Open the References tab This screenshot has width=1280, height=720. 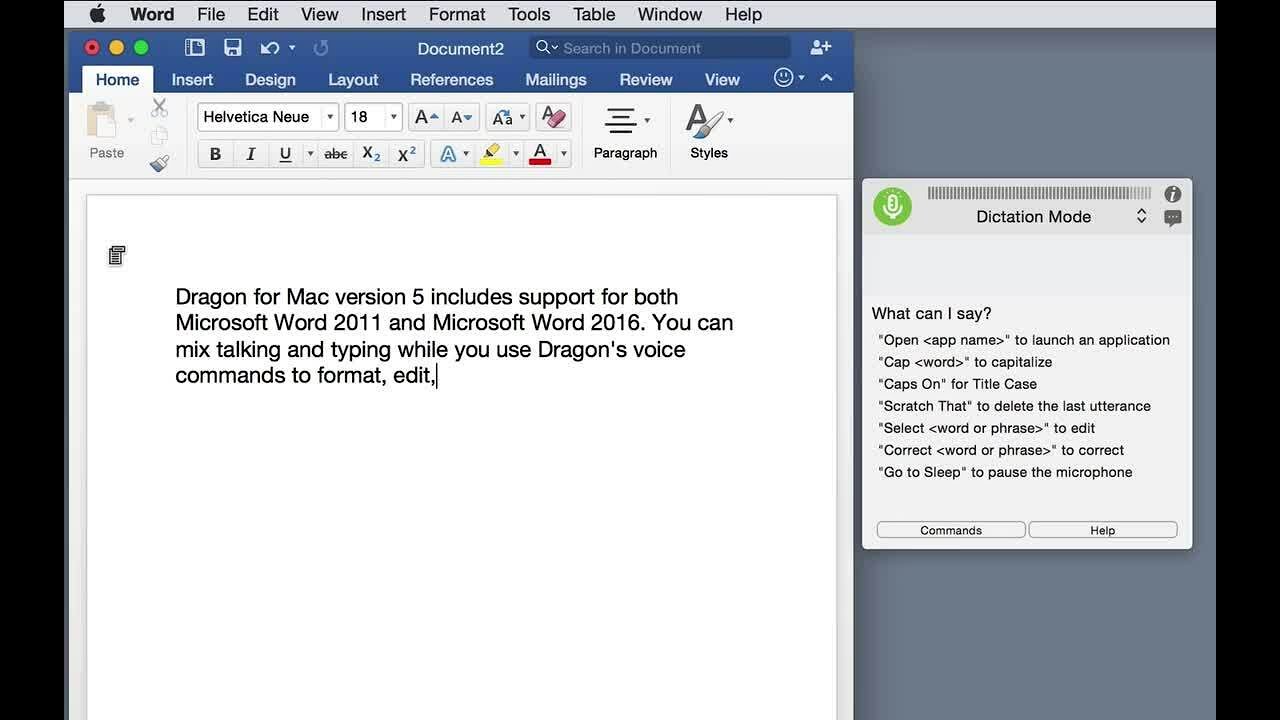(452, 79)
